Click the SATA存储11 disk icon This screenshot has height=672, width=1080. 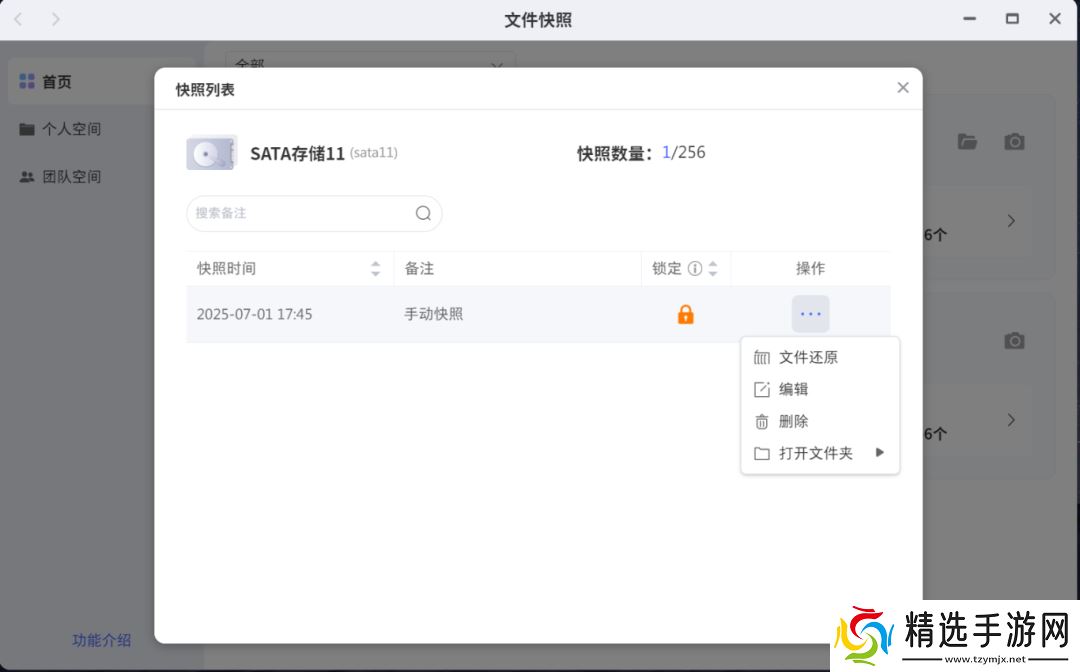click(x=211, y=153)
